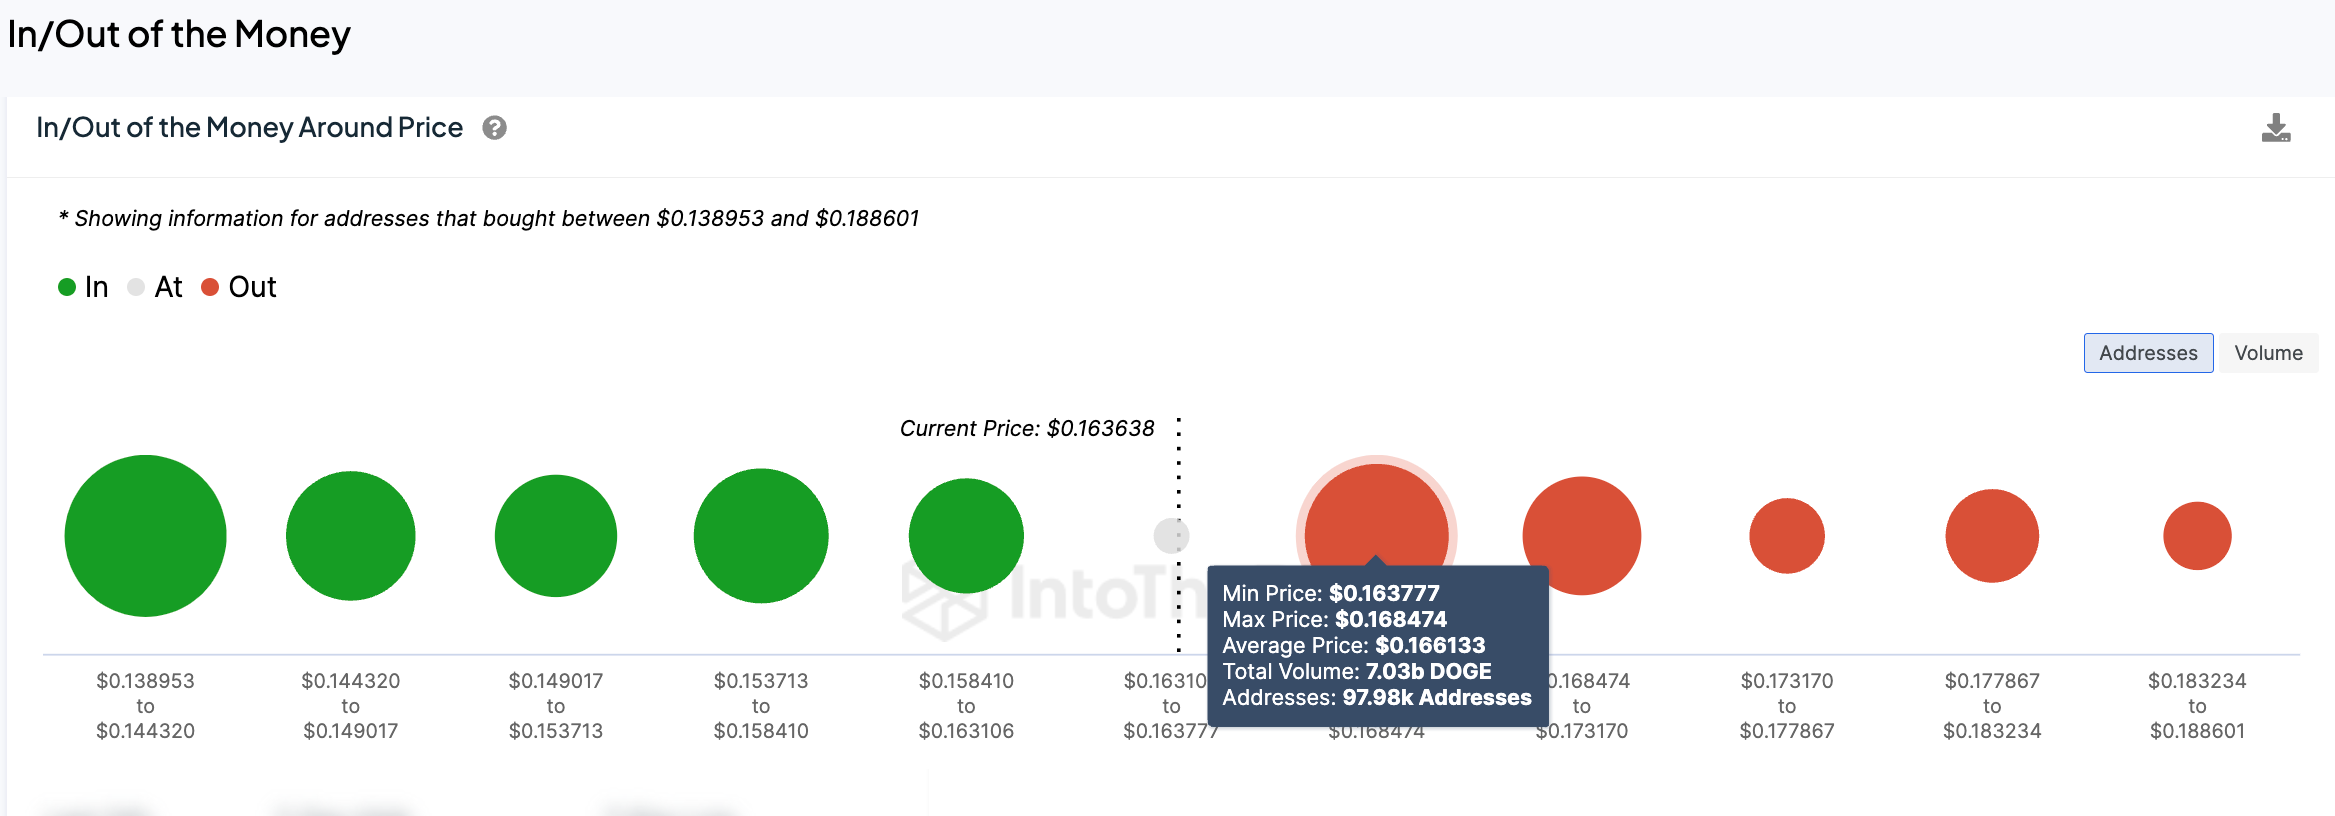The height and width of the screenshot is (816, 2335).
Task: Click the green bubble above $0.149017 to $0.153713
Action: [555, 536]
